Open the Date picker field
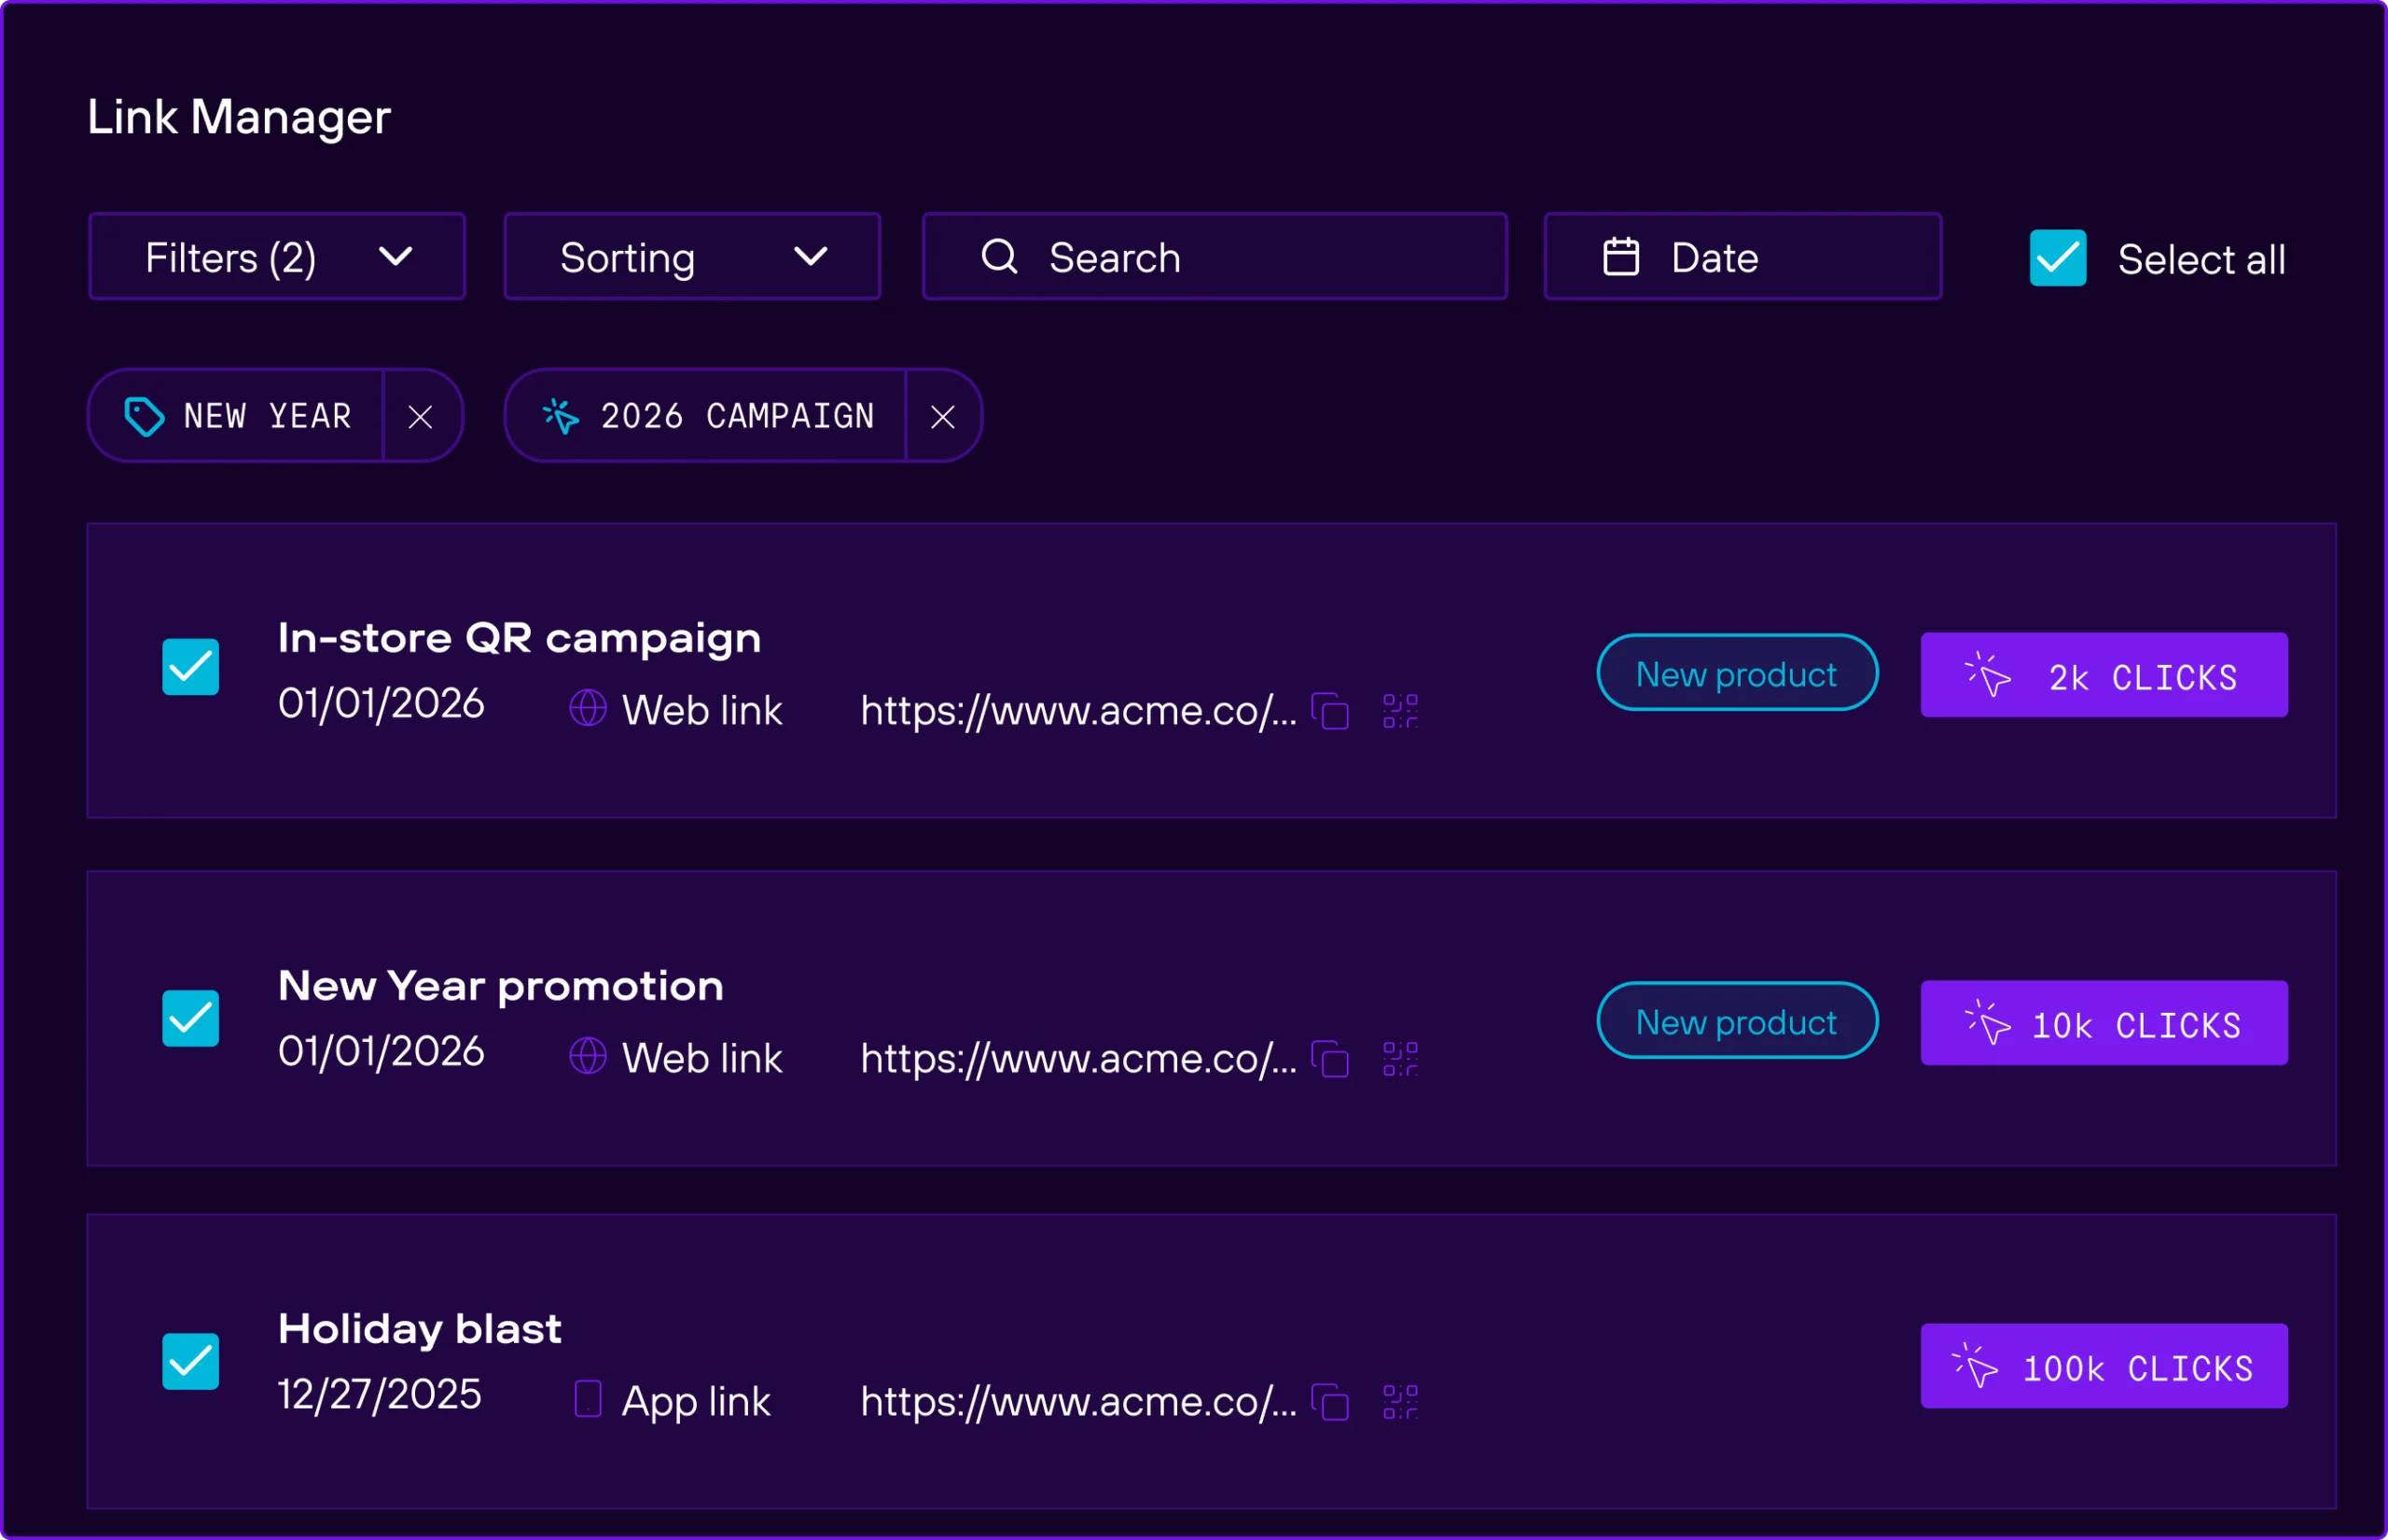The width and height of the screenshot is (2388, 1540). [1742, 257]
